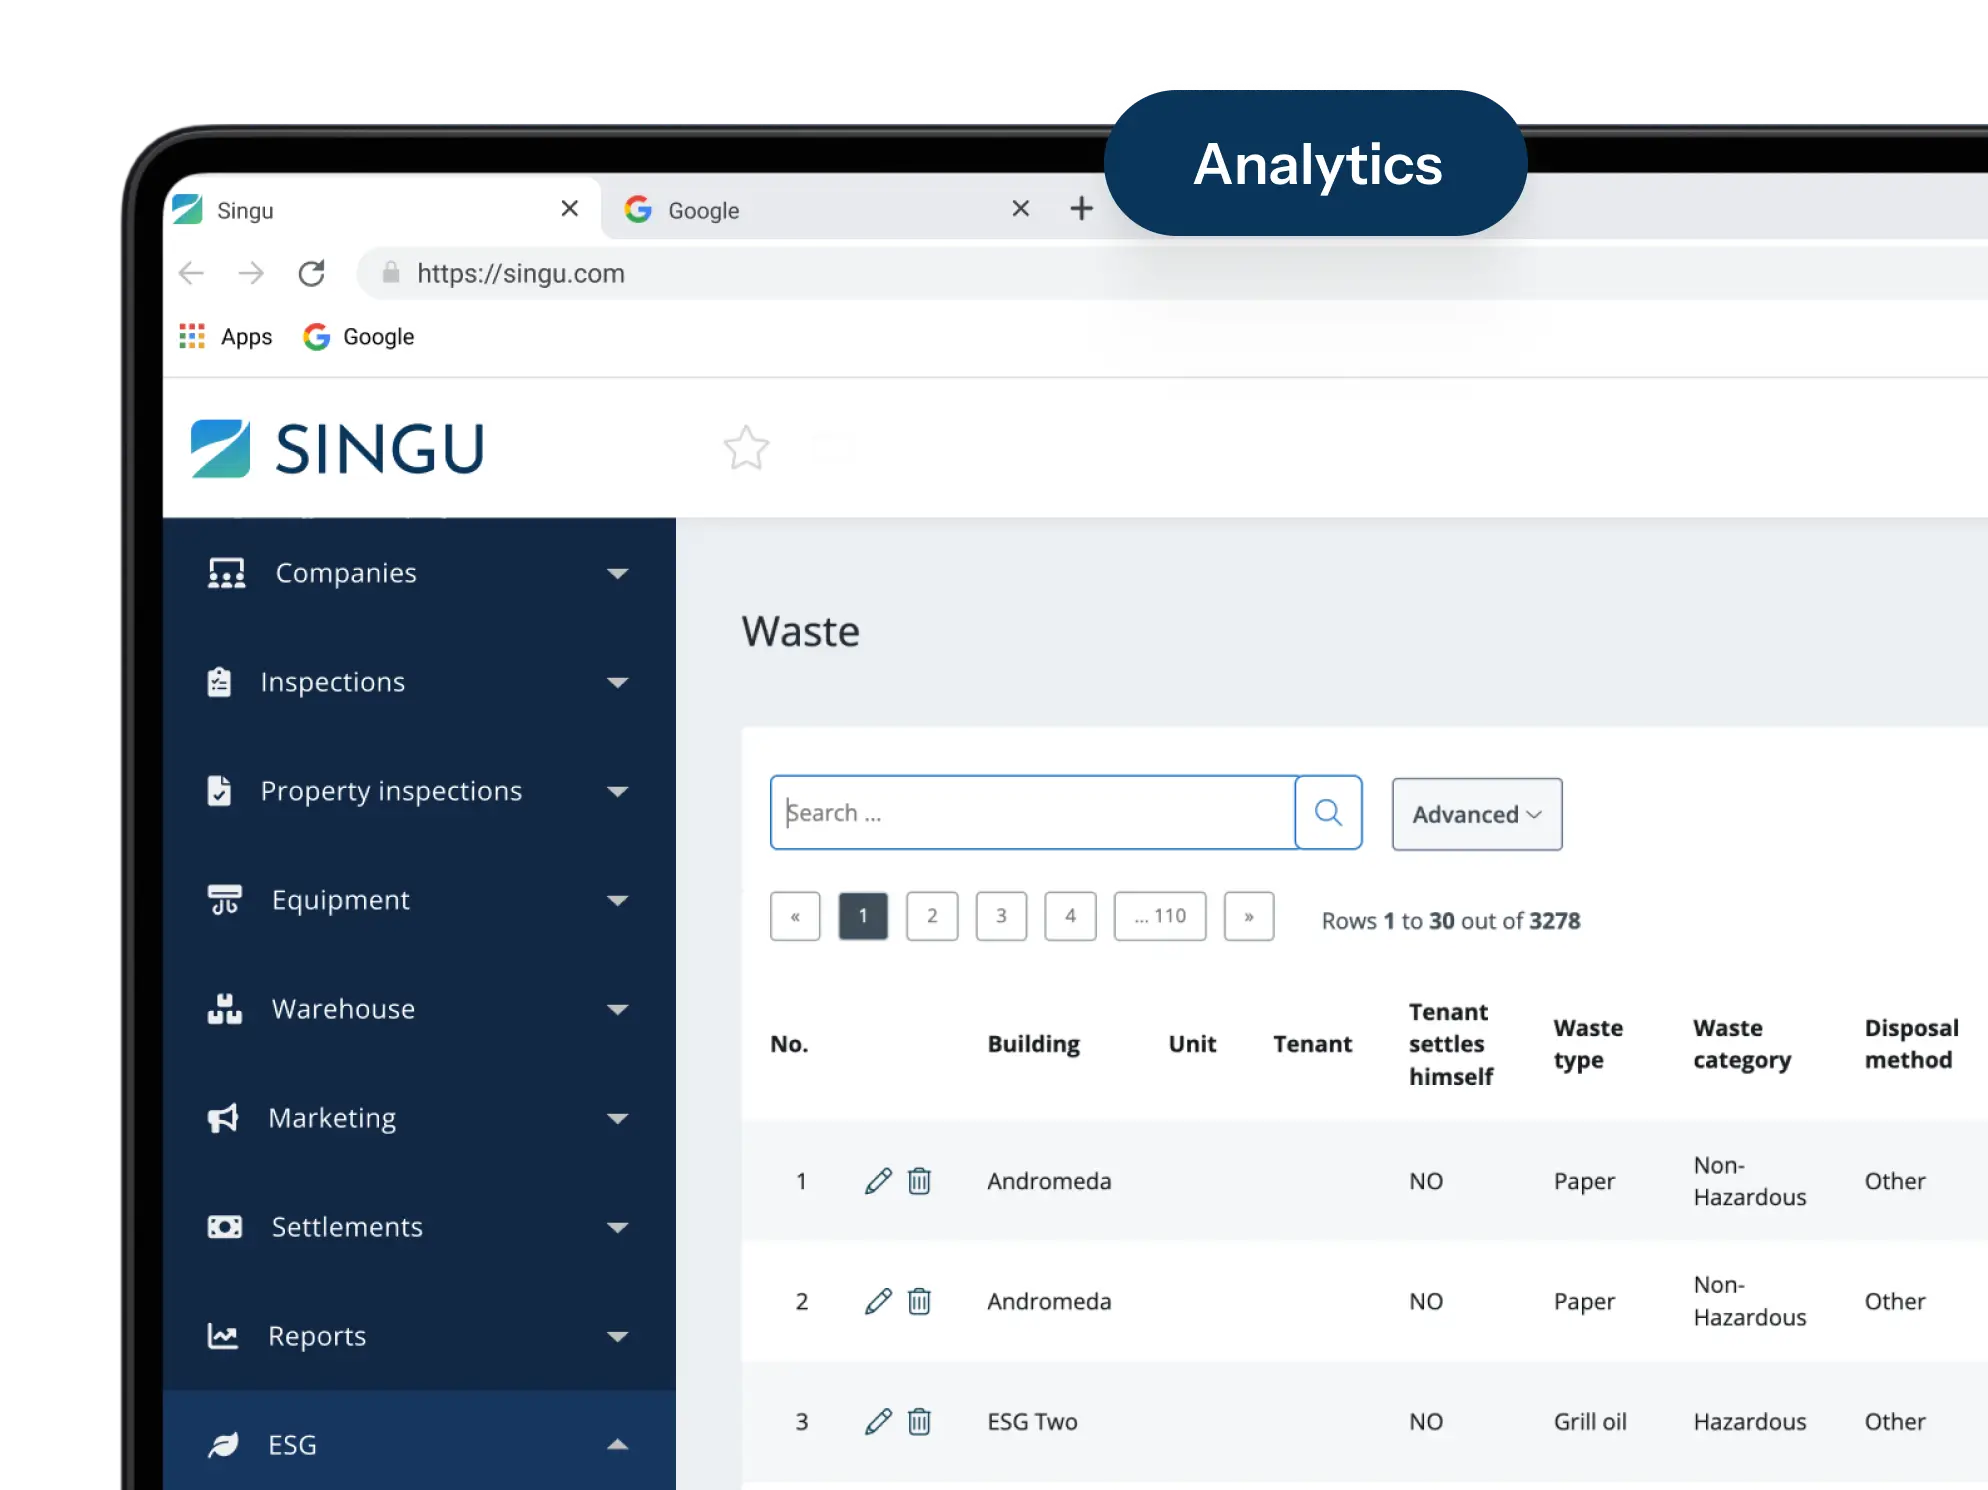Click the Analytics badge label

[x=1317, y=164]
